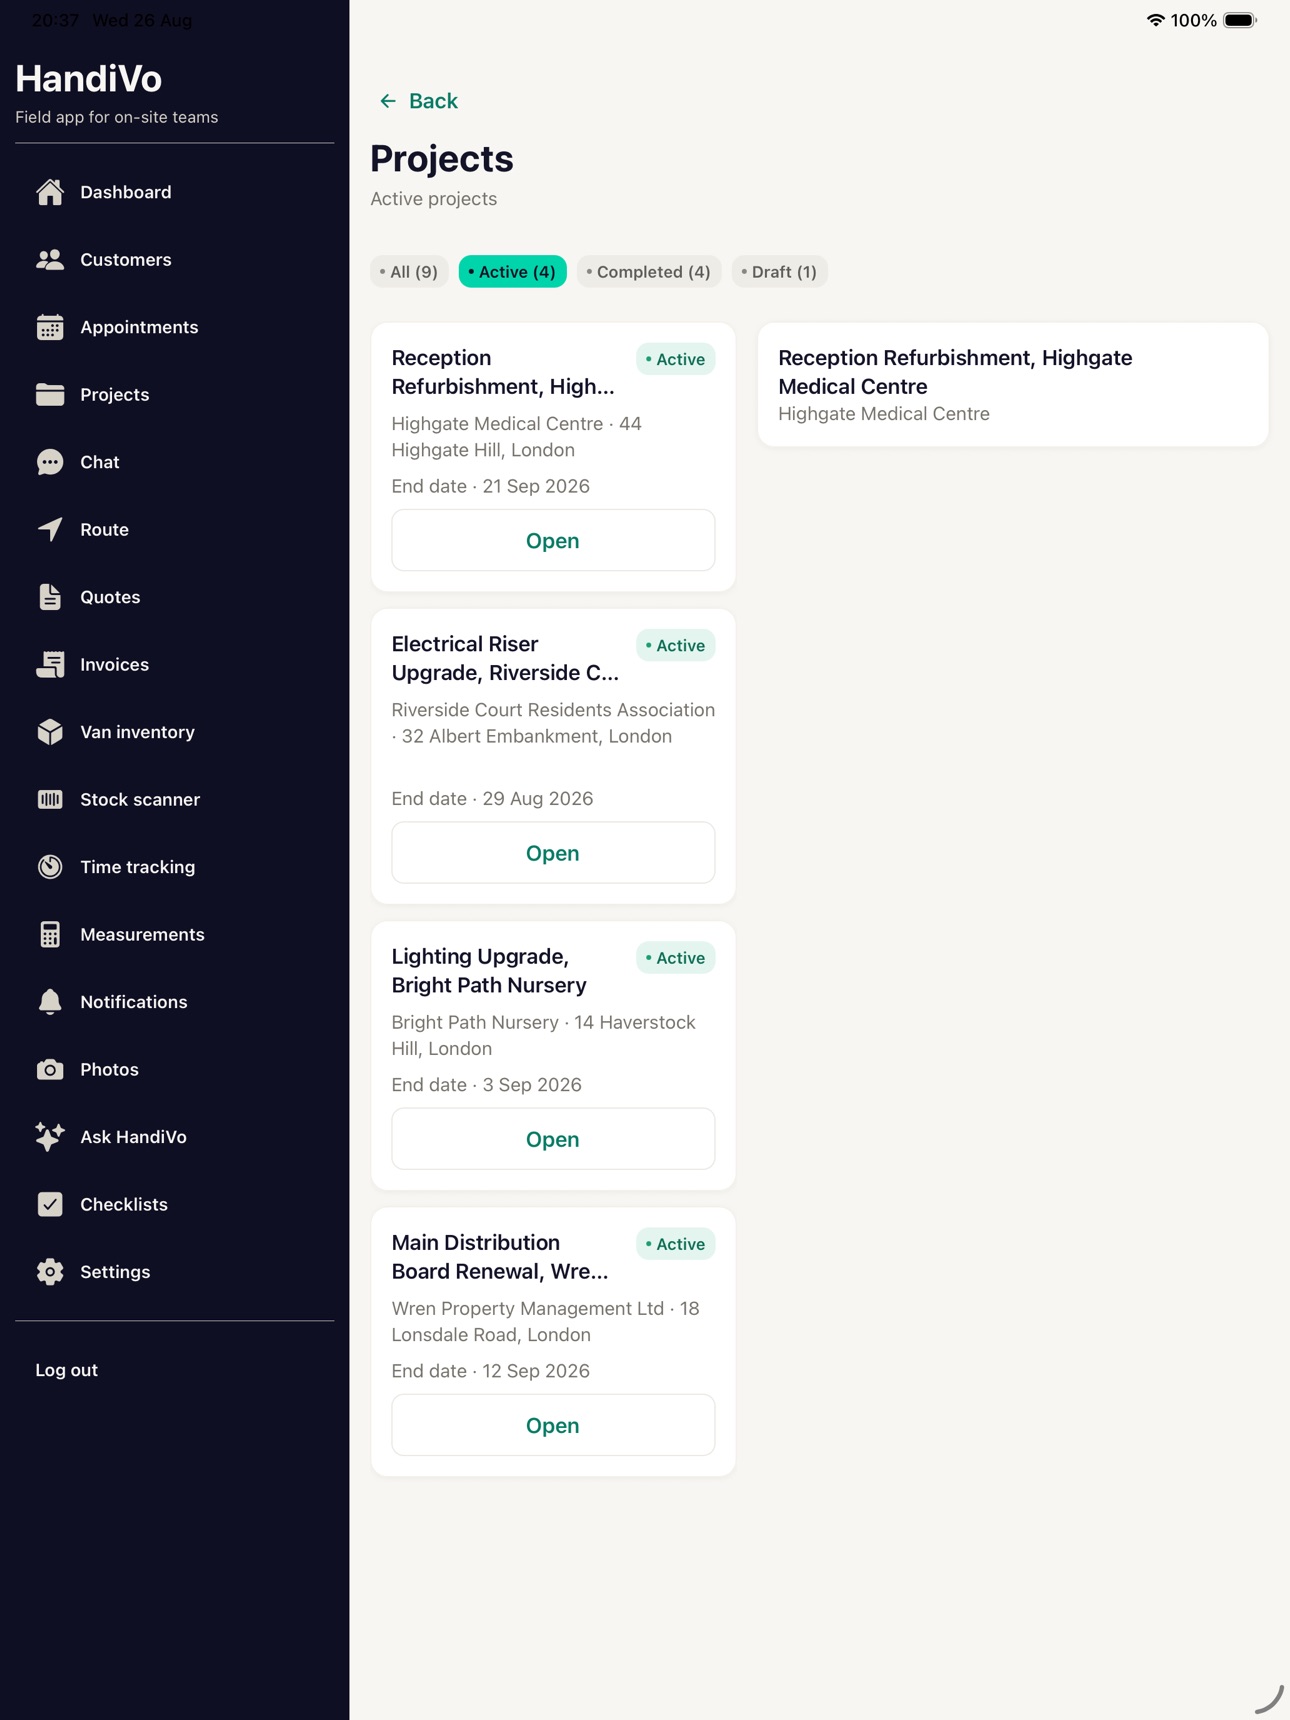Screen dimensions: 1290x1720
Task: Click the Measurements calculator icon
Action: point(50,935)
